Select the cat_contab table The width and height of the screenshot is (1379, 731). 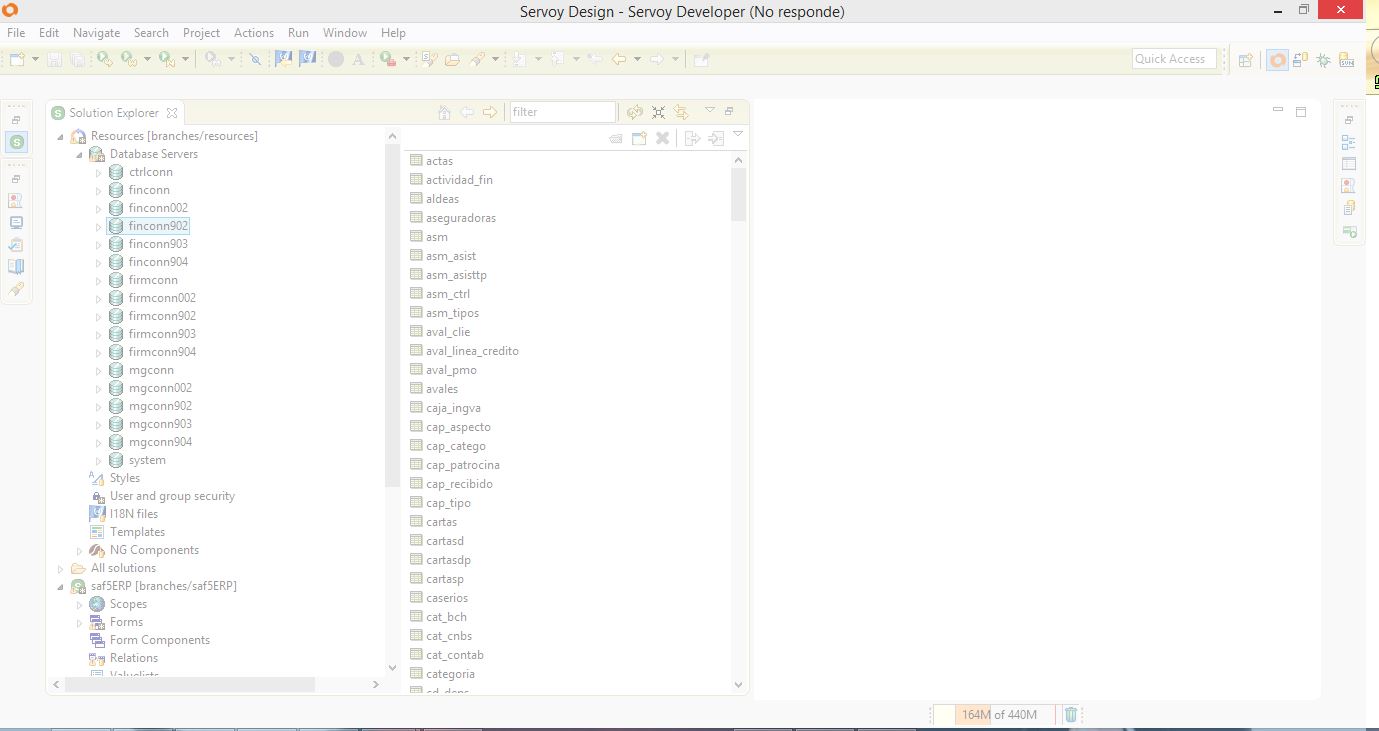pyautogui.click(x=454, y=655)
